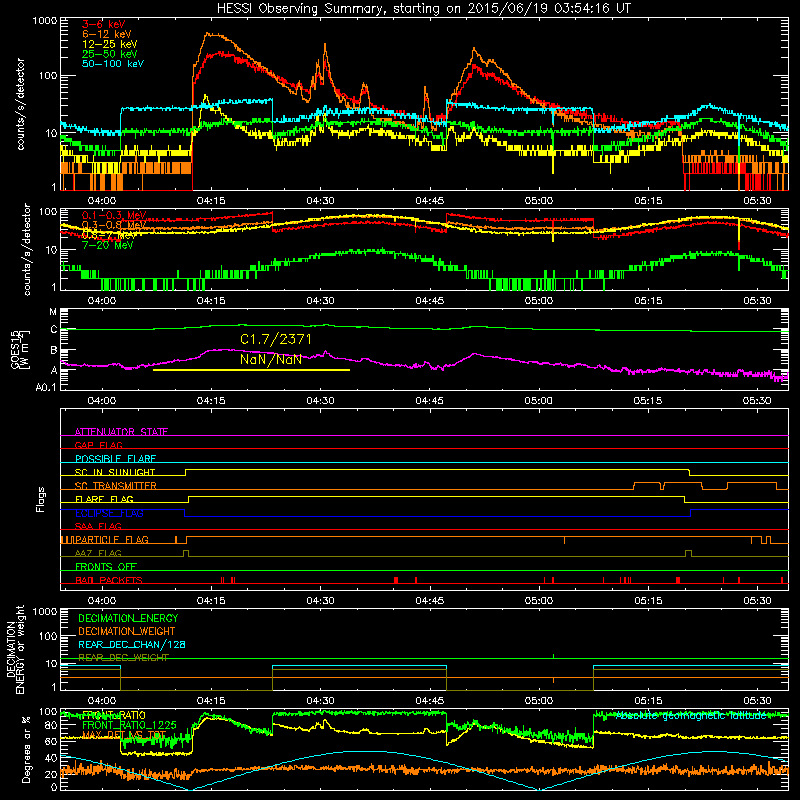Select the FRONTS_OFF flag label
Image resolution: width=800 pixels, height=800 pixels.
(x=106, y=566)
